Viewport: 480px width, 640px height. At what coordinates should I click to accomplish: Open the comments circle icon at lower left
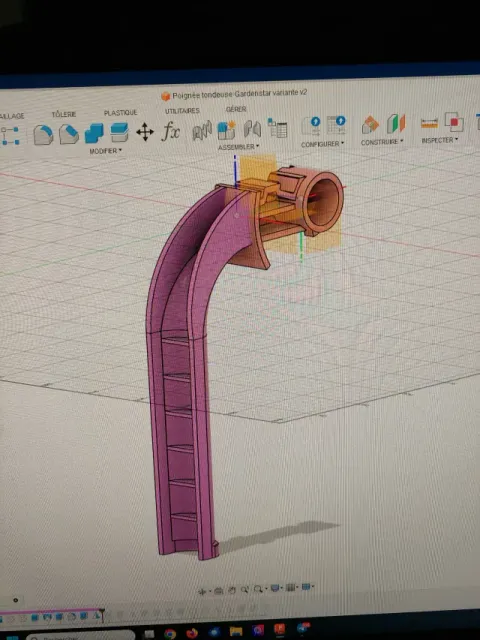[16, 600]
